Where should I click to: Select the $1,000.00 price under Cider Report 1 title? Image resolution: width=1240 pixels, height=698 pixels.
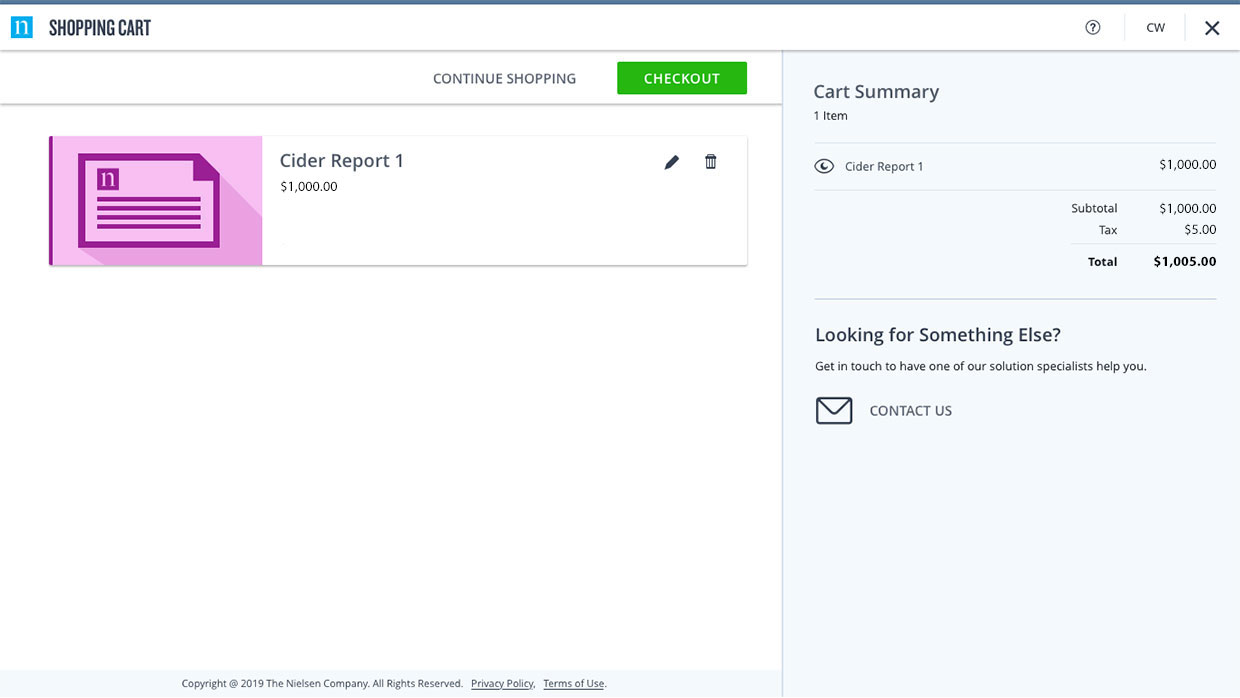pyautogui.click(x=309, y=187)
